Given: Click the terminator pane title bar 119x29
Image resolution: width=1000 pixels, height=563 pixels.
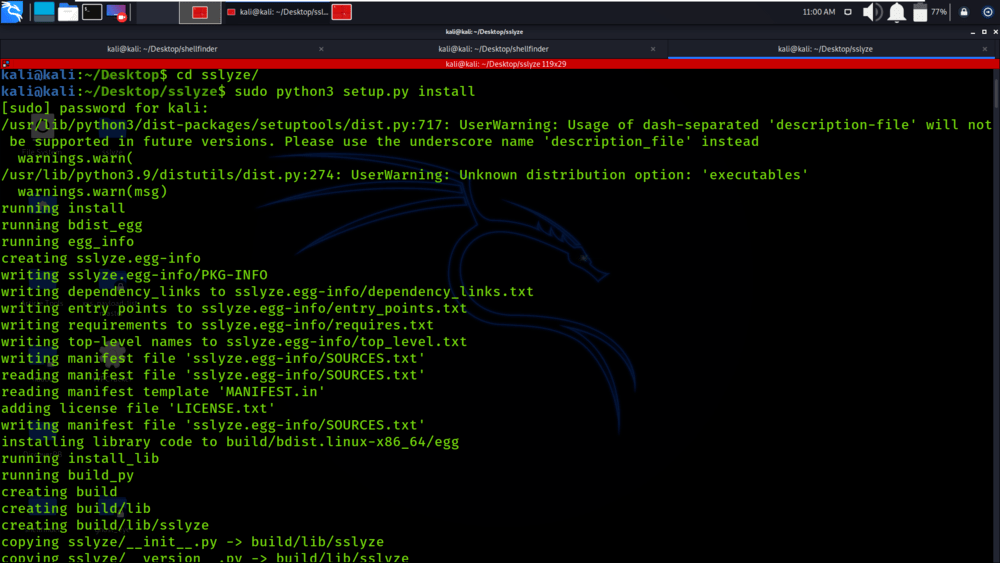Looking at the screenshot, I should (505, 64).
